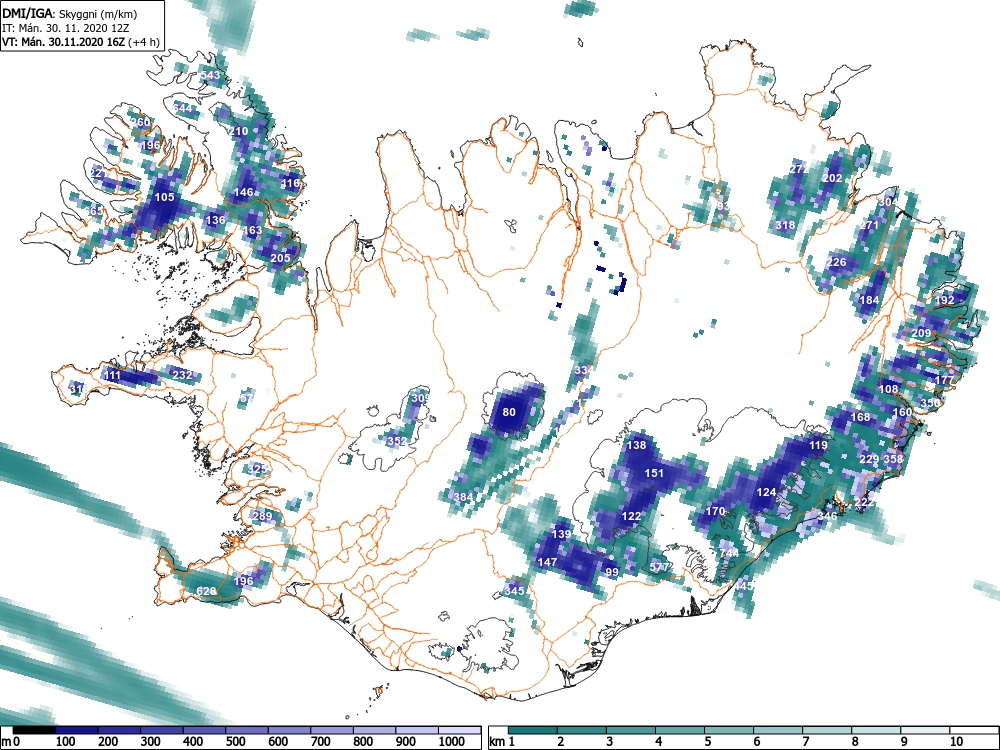Click the visibility value 124

[766, 492]
